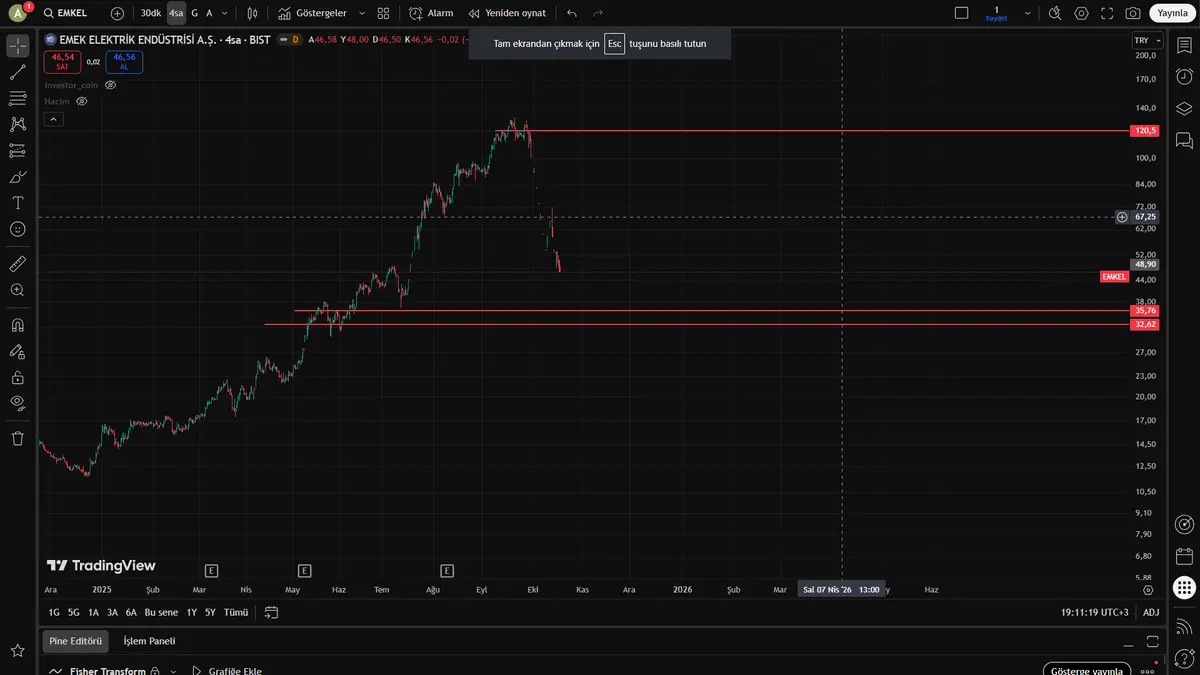Toggle hide all drawings eye icon

(18, 402)
